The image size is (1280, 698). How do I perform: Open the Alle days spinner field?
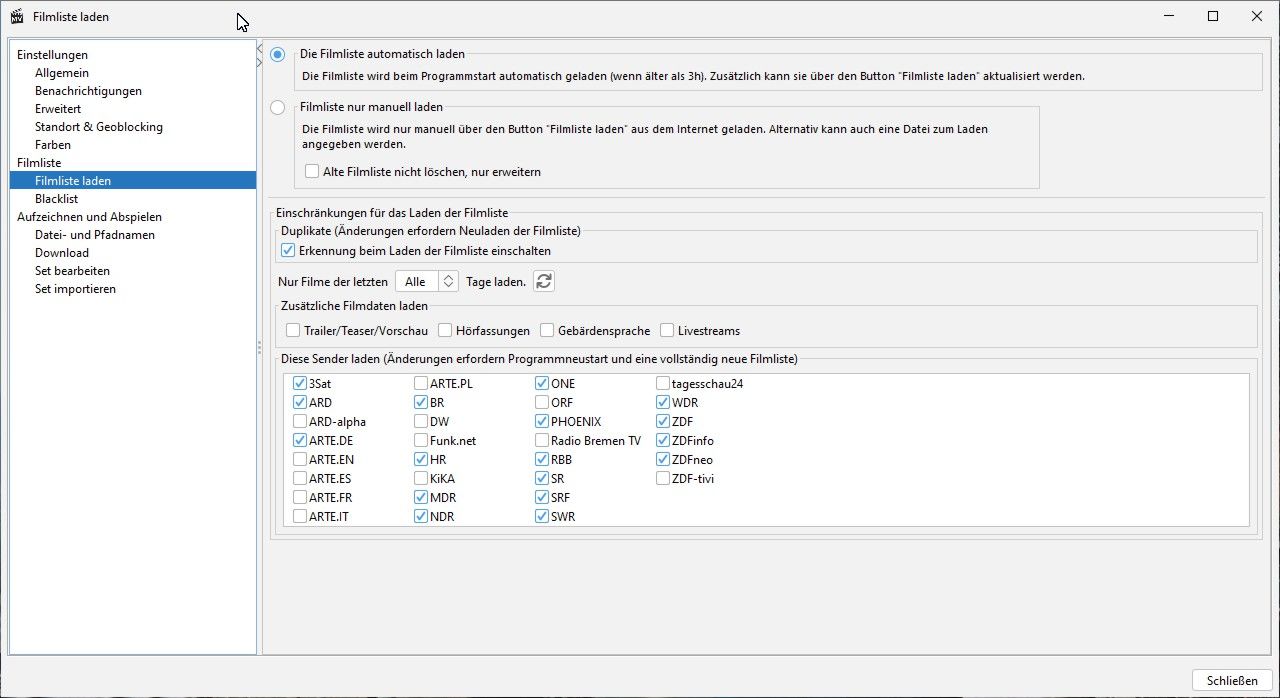click(x=427, y=282)
